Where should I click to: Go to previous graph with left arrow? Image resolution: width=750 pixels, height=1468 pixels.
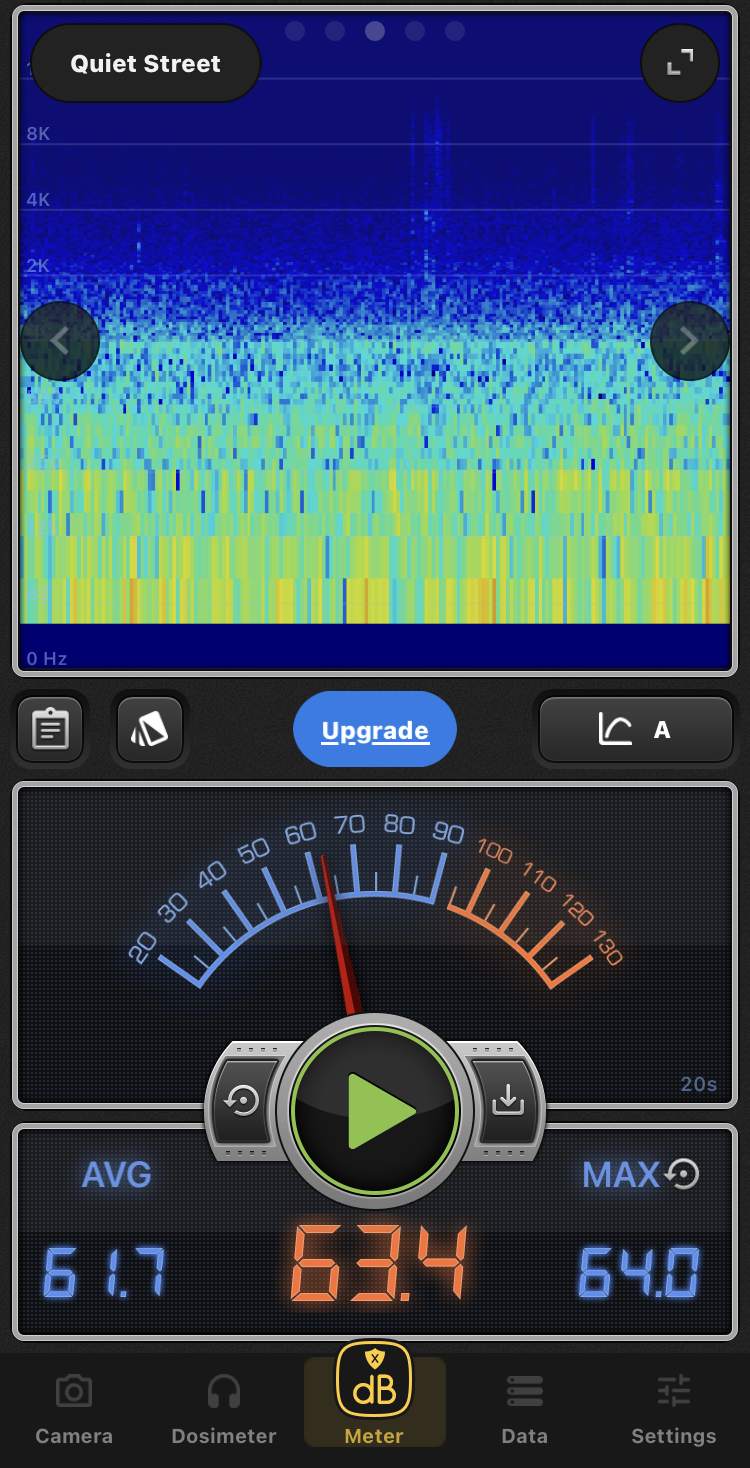60,341
